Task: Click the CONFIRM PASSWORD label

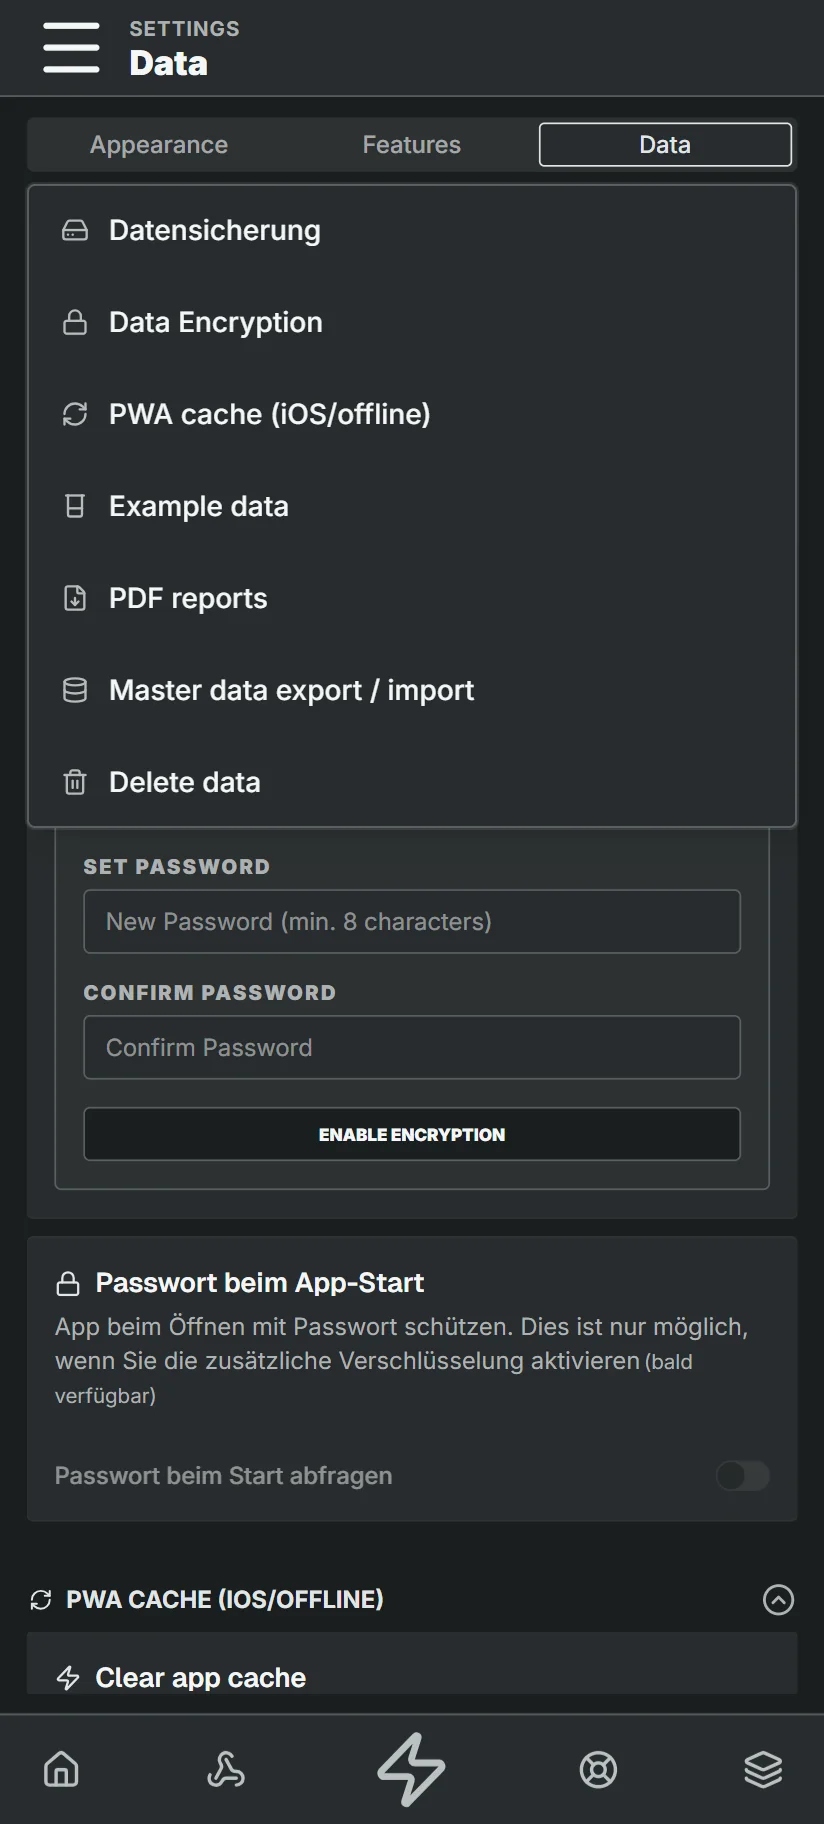Action: pos(210,993)
